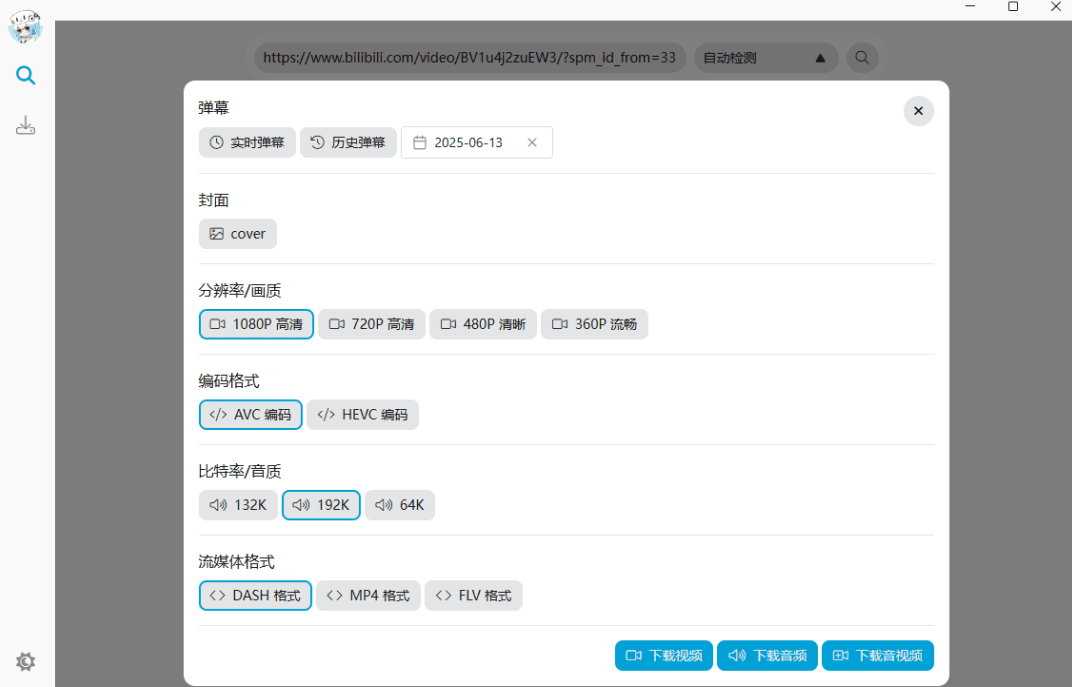Screen dimensions: 1072x687
Task: Open settings gear at bottom left
Action: click(x=26, y=661)
